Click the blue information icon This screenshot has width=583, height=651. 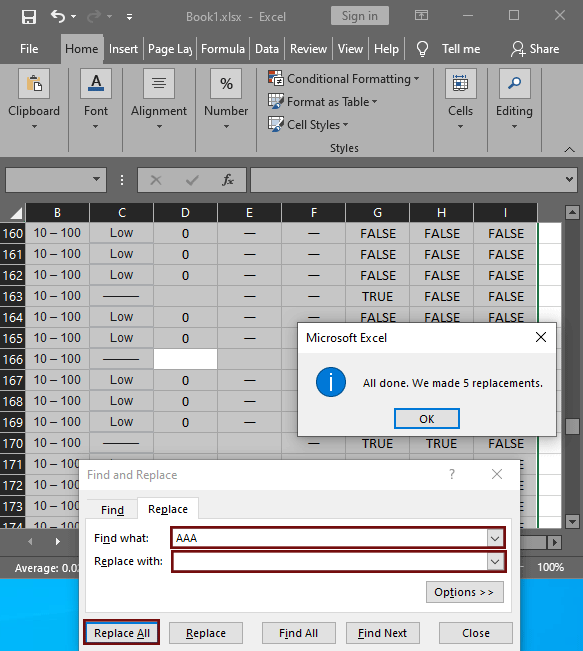pos(331,382)
